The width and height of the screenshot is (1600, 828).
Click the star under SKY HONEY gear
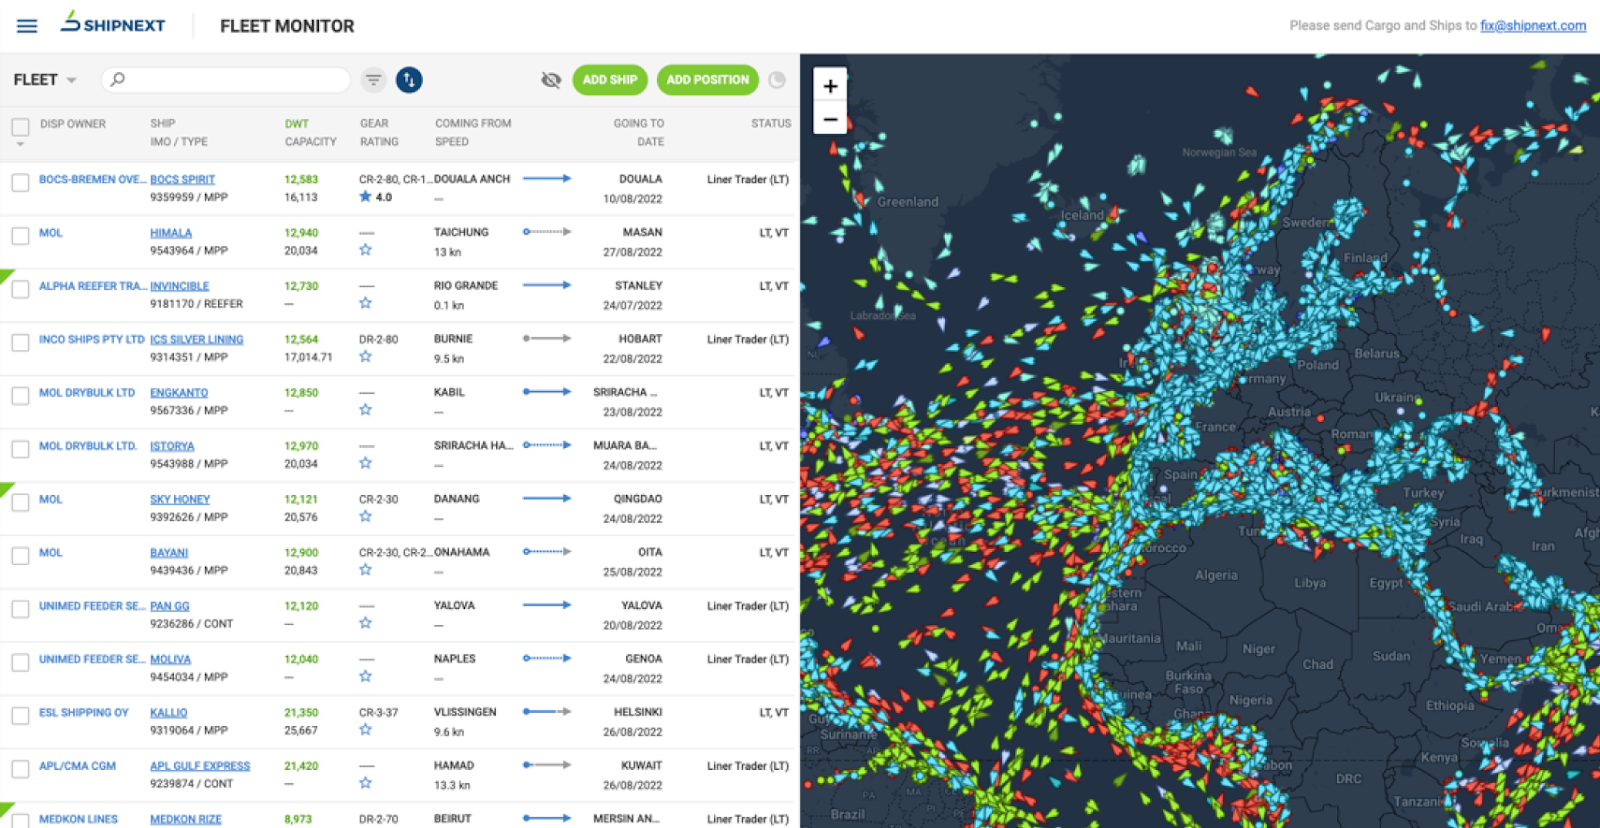coord(365,516)
